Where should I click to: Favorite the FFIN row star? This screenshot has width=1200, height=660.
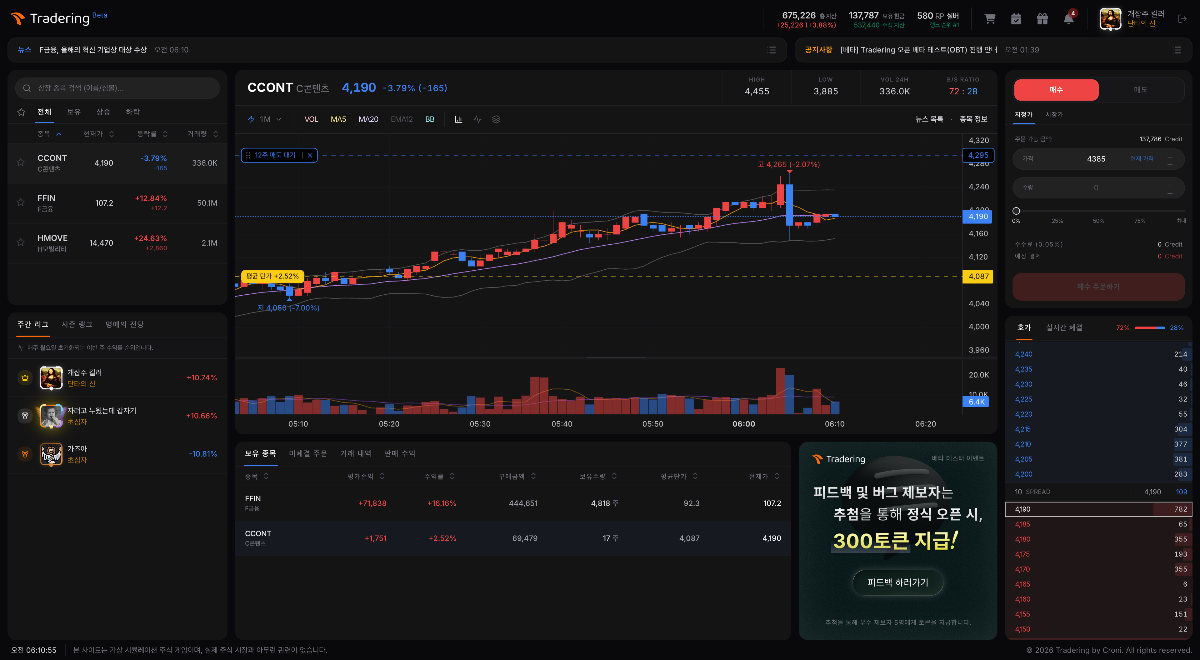click(21, 202)
